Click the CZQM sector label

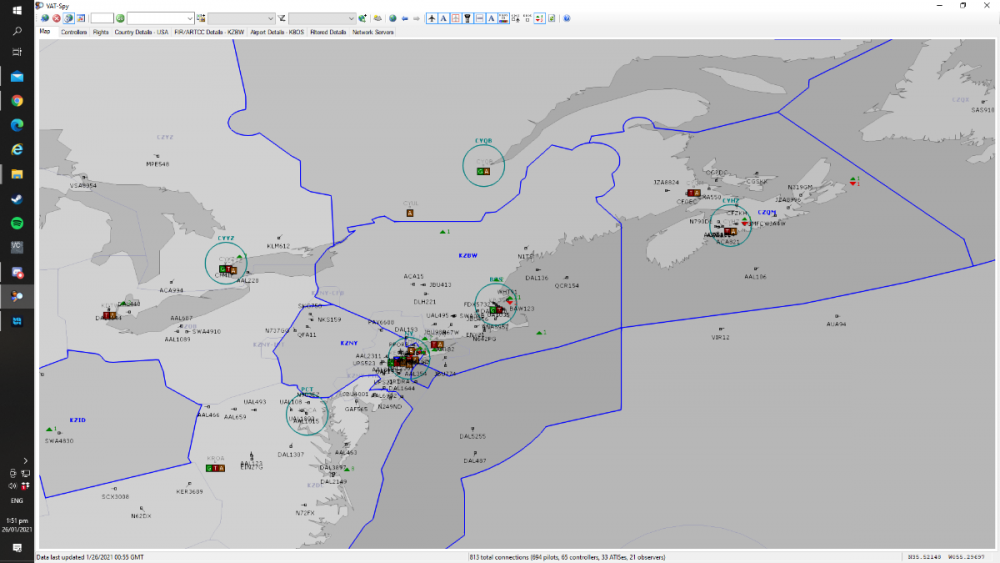767,212
